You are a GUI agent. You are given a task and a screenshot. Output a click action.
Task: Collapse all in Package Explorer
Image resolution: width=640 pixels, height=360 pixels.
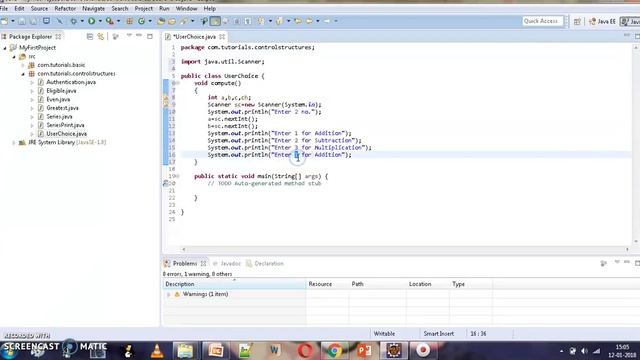90,36
